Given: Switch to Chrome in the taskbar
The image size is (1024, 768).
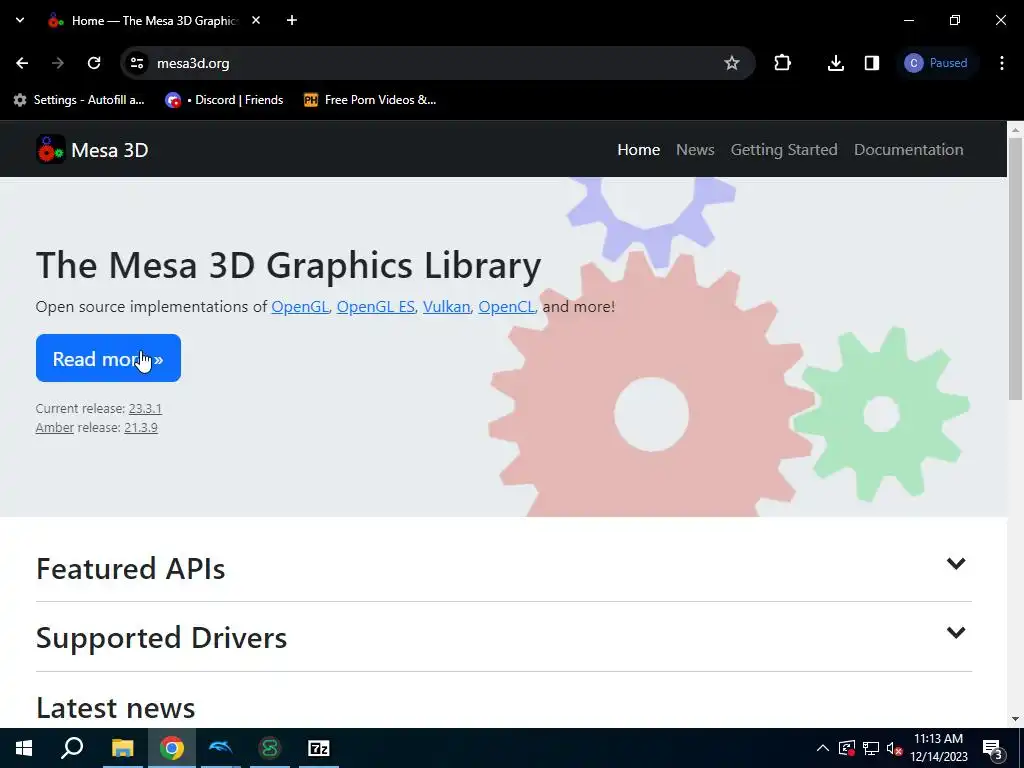Looking at the screenshot, I should 171,748.
